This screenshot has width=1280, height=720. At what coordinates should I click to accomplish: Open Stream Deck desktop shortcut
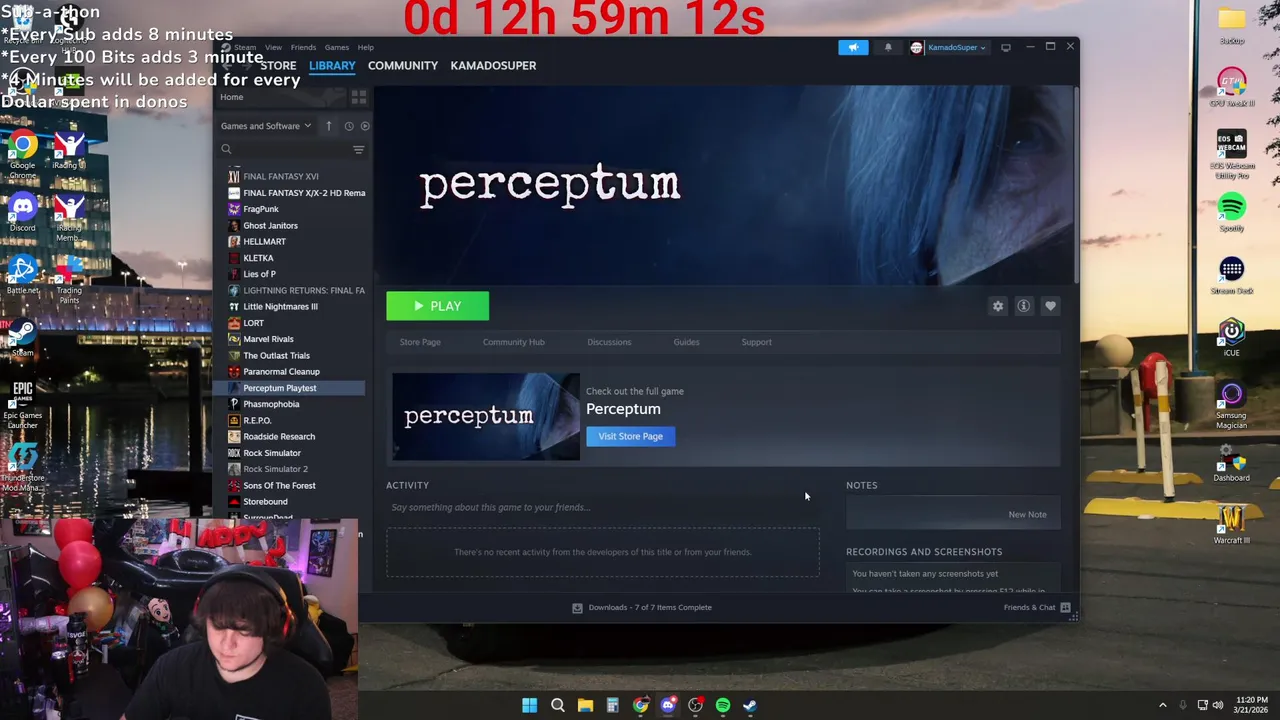pos(1231,275)
